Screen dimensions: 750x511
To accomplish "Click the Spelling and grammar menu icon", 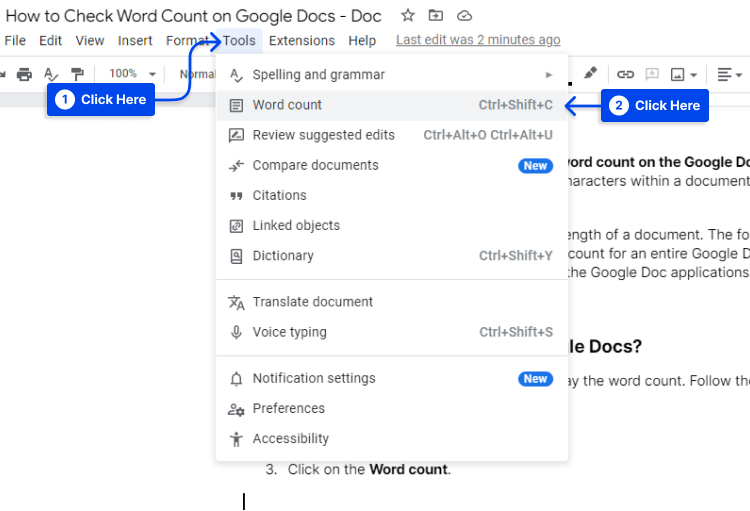I will (x=236, y=75).
